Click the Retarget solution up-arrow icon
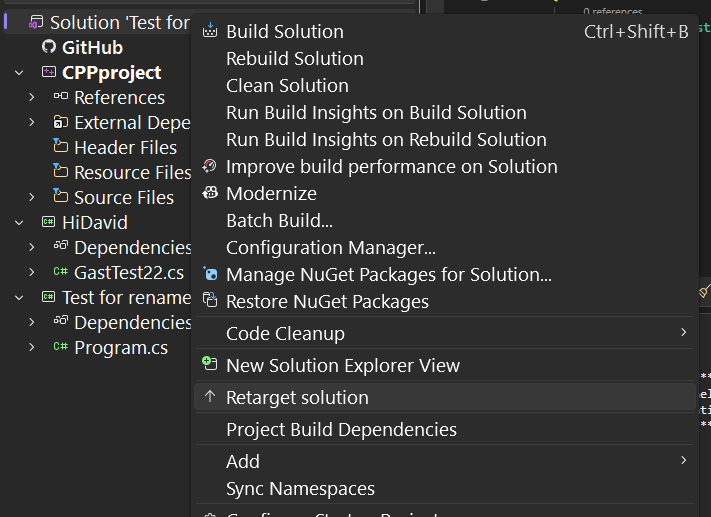 209,396
